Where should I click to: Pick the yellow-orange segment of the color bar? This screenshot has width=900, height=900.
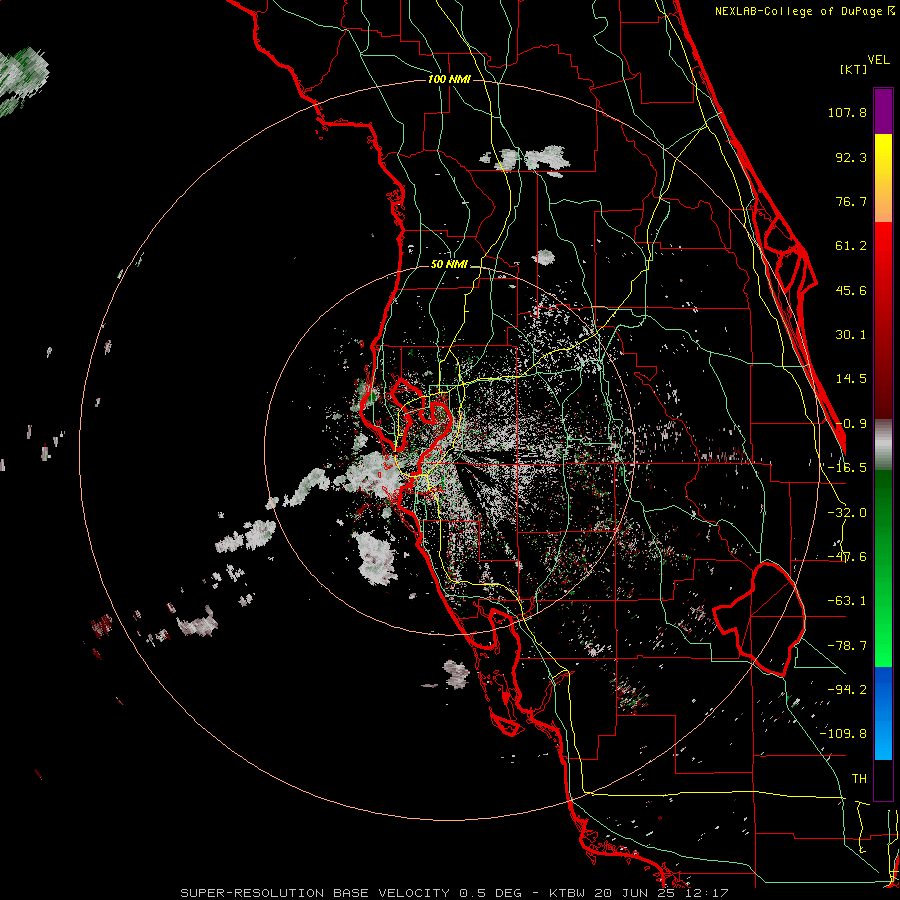point(883,178)
